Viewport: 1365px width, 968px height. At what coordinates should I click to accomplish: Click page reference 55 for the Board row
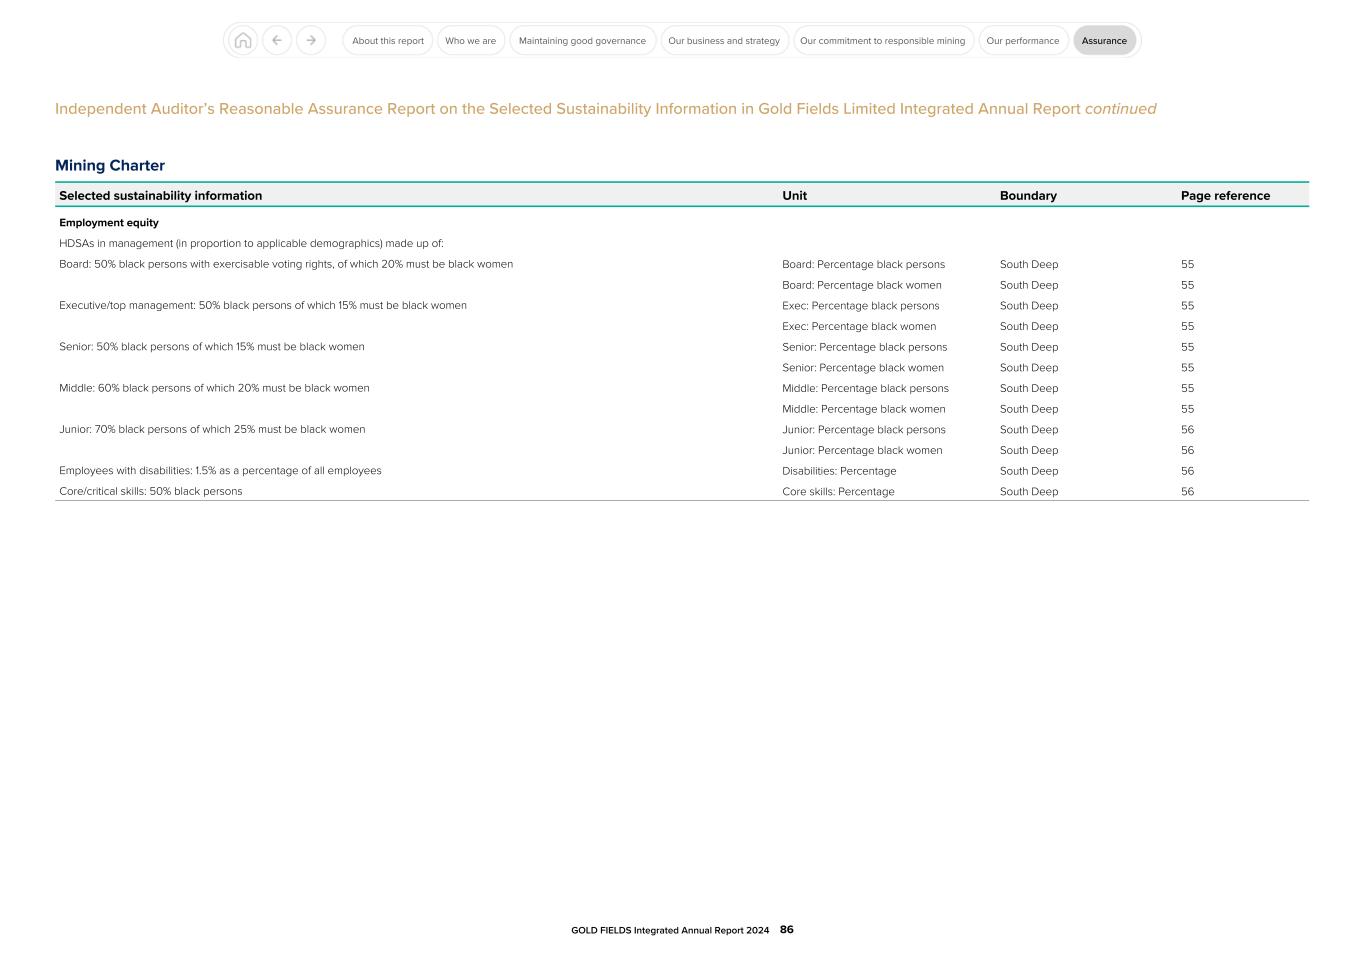point(1187,264)
